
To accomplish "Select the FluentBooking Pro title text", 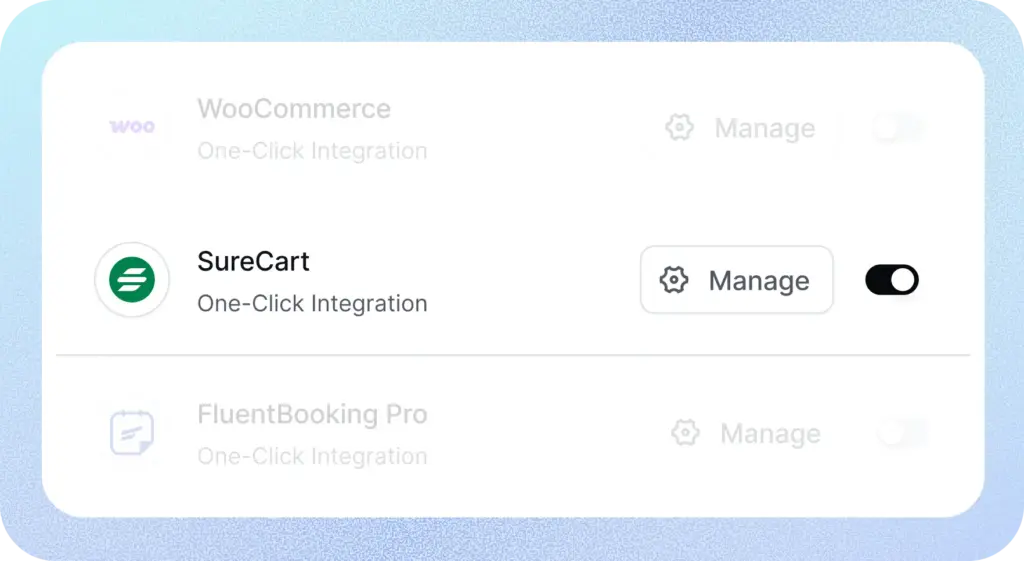I will pos(312,414).
